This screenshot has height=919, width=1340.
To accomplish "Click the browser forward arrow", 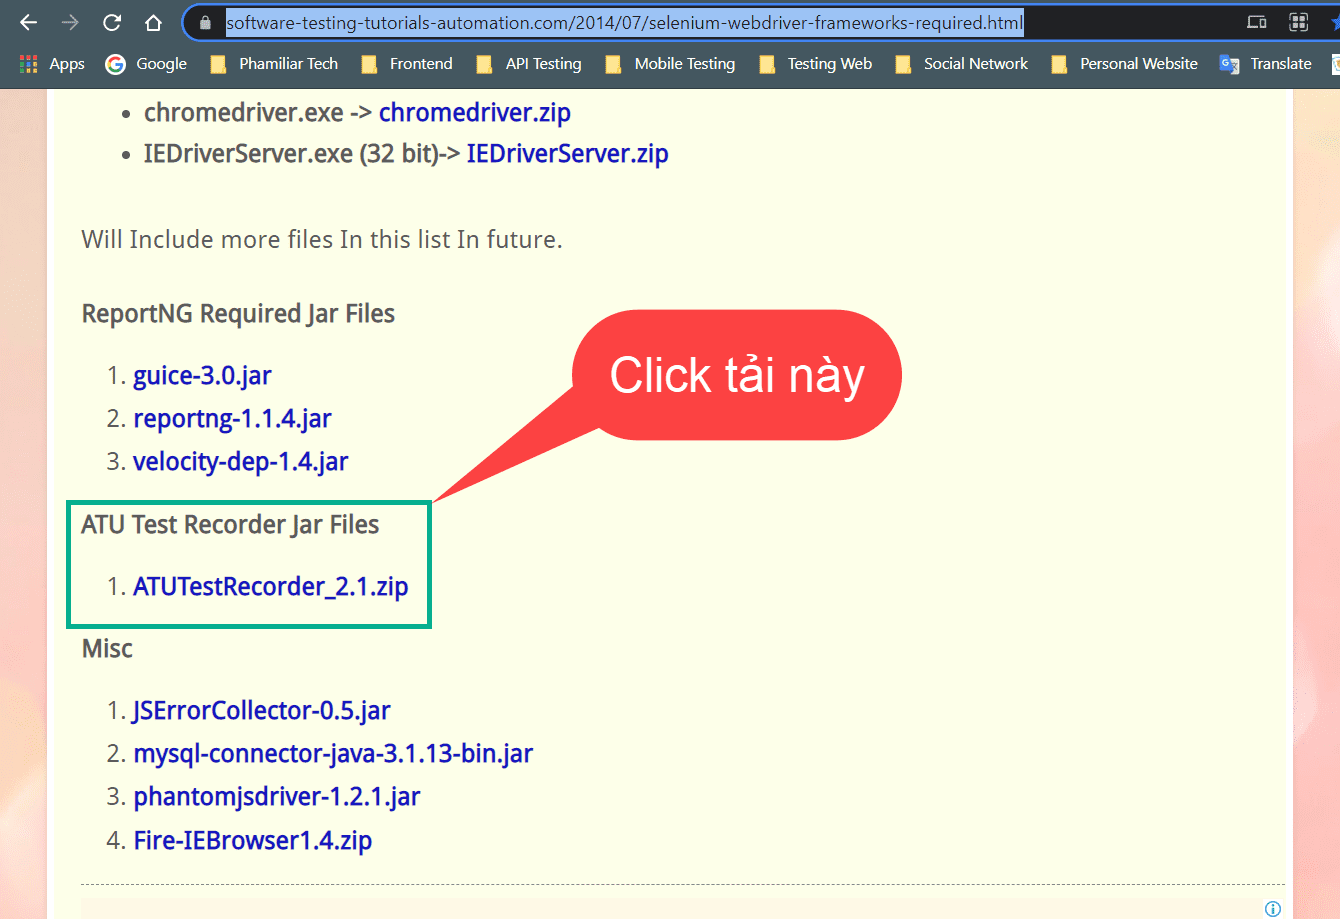I will [70, 22].
